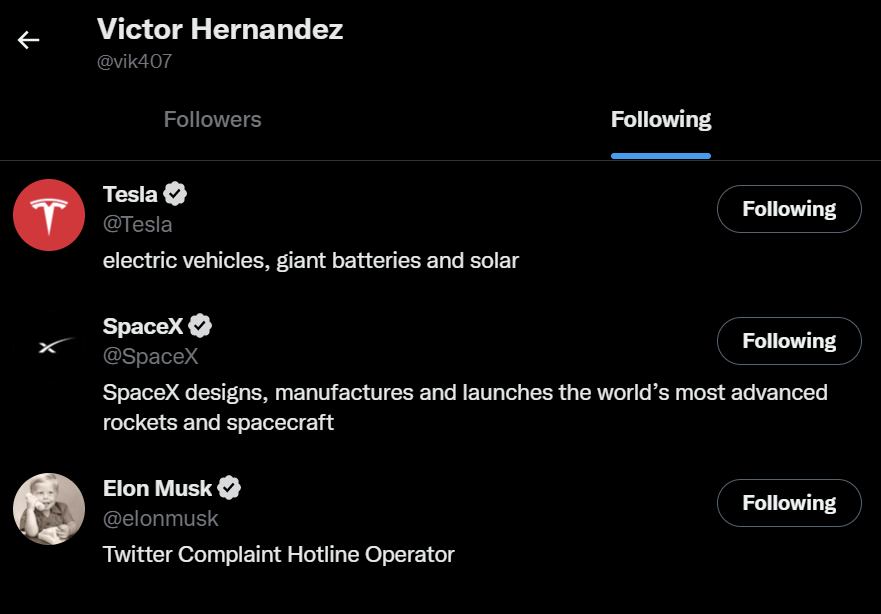The width and height of the screenshot is (881, 614).
Task: Click the back arrow icon
Action: pyautogui.click(x=28, y=40)
